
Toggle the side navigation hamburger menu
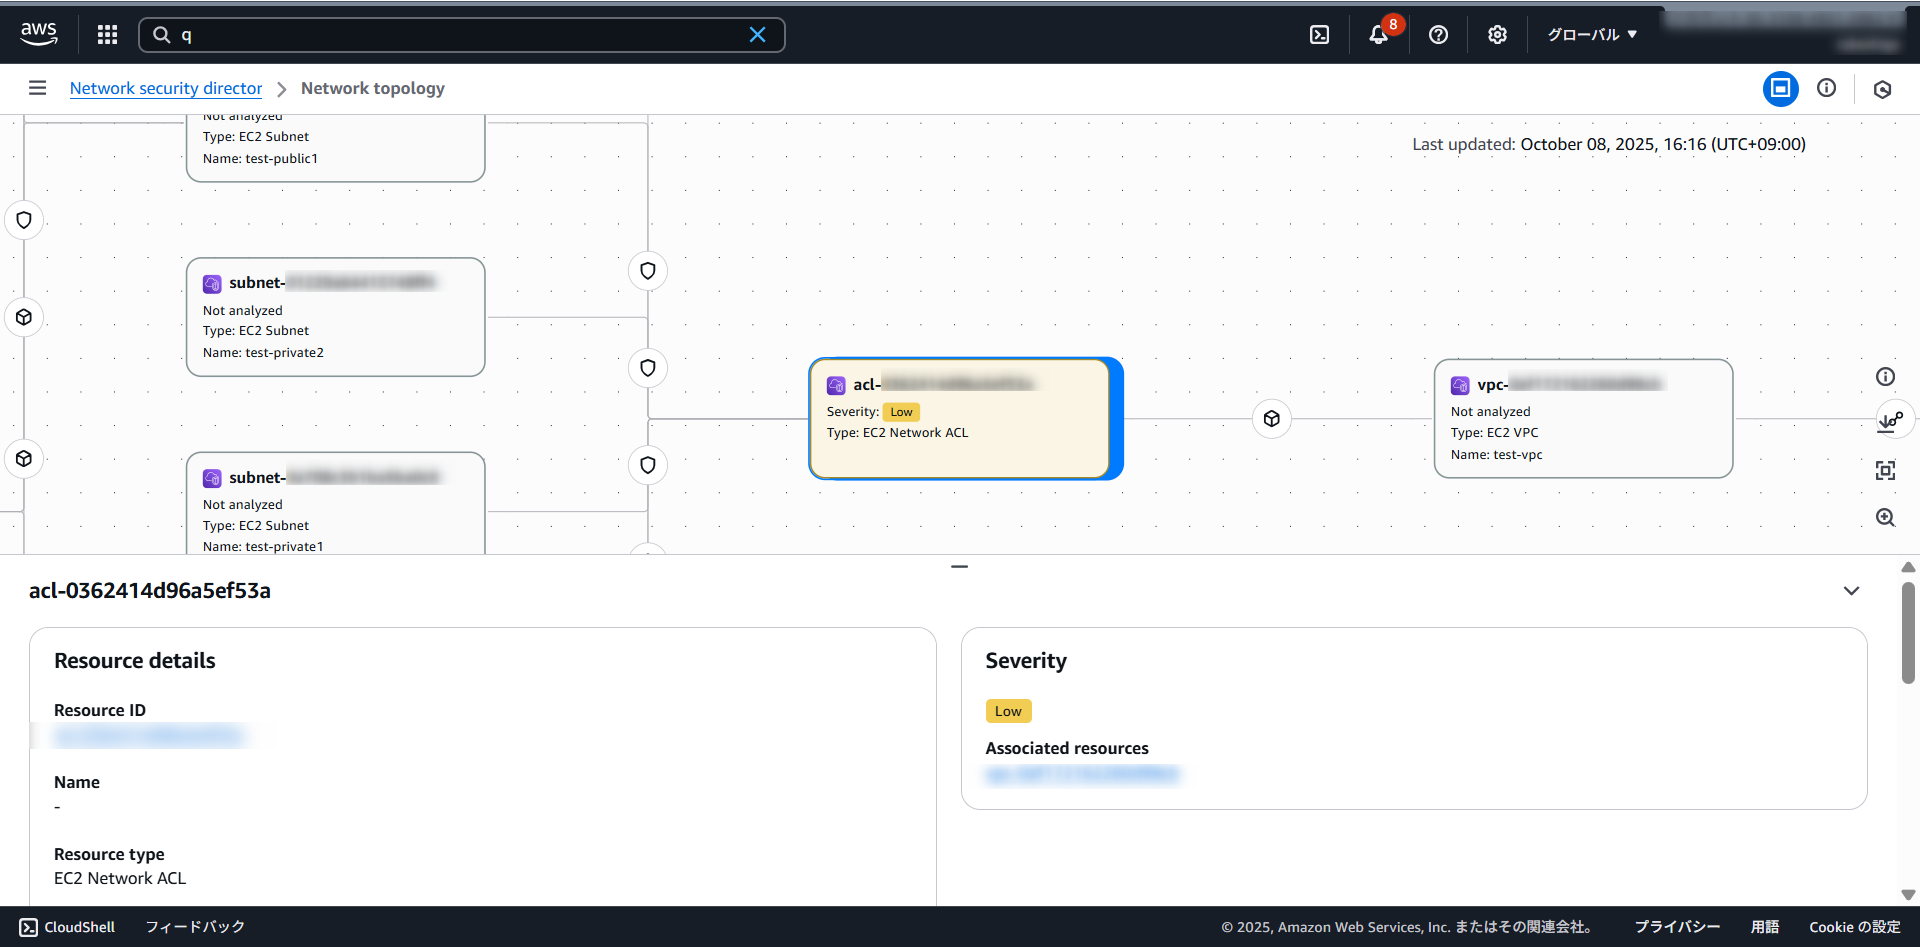pos(37,89)
